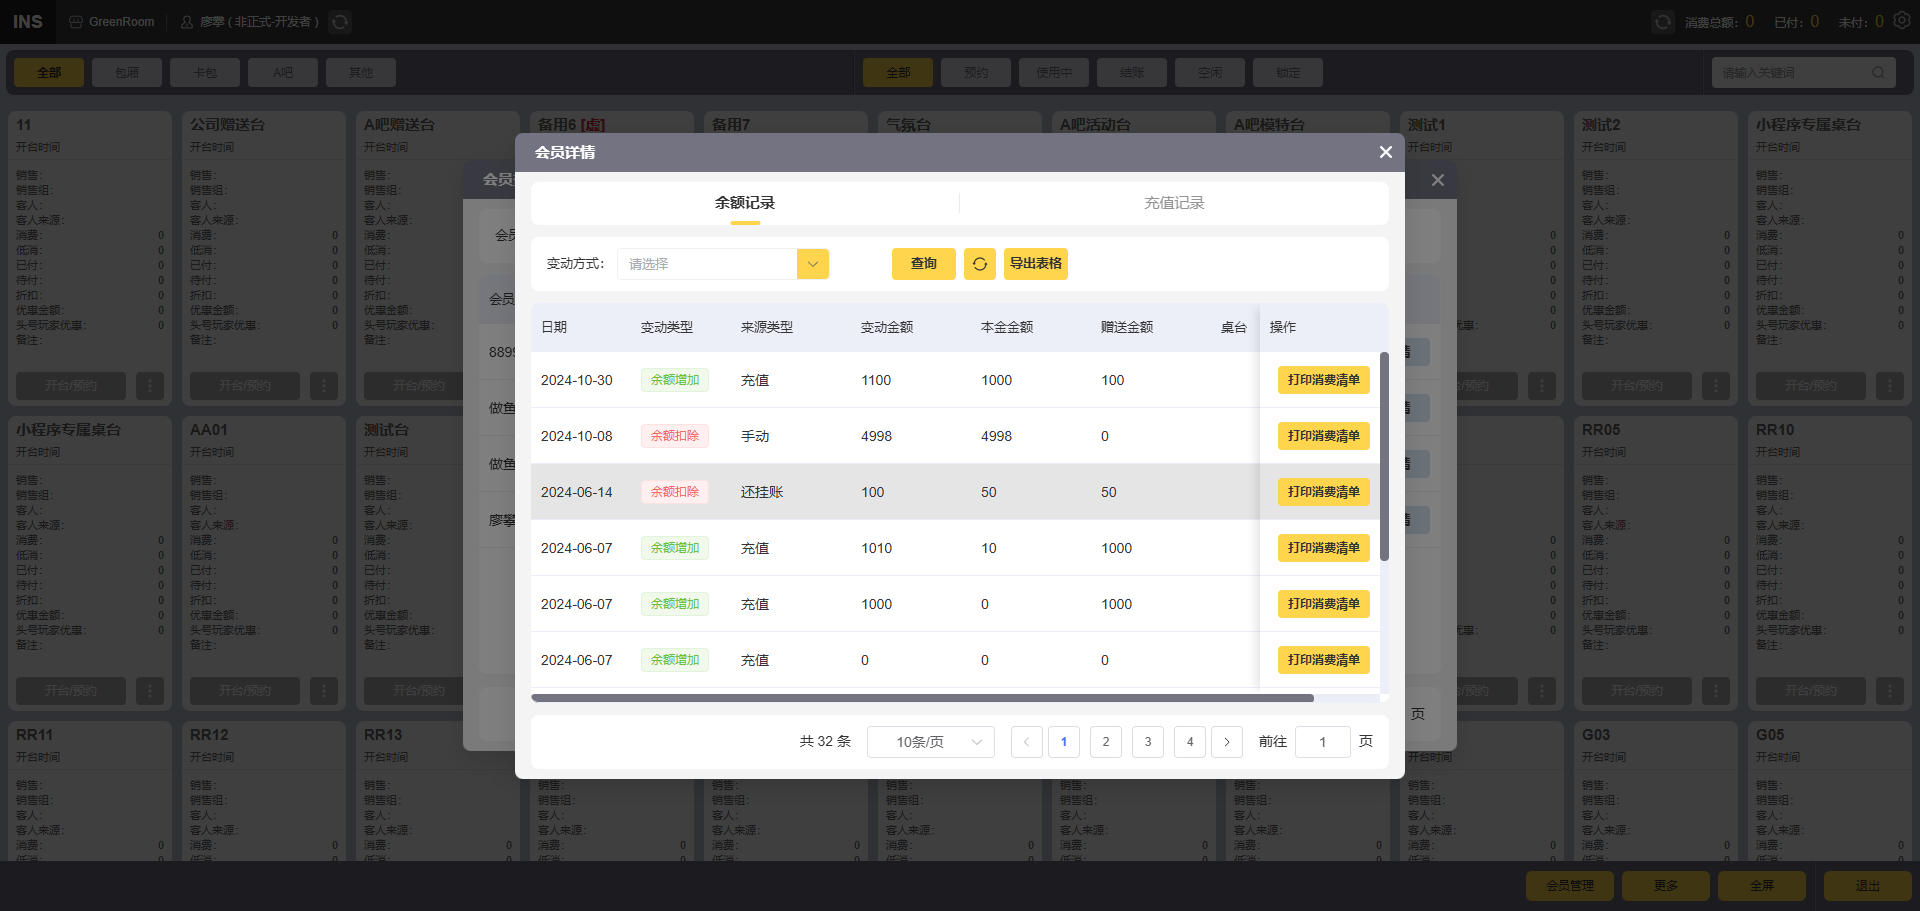Image resolution: width=1920 pixels, height=911 pixels.
Task: Click 开台/预约 on RR10 card
Action: click(x=1811, y=691)
